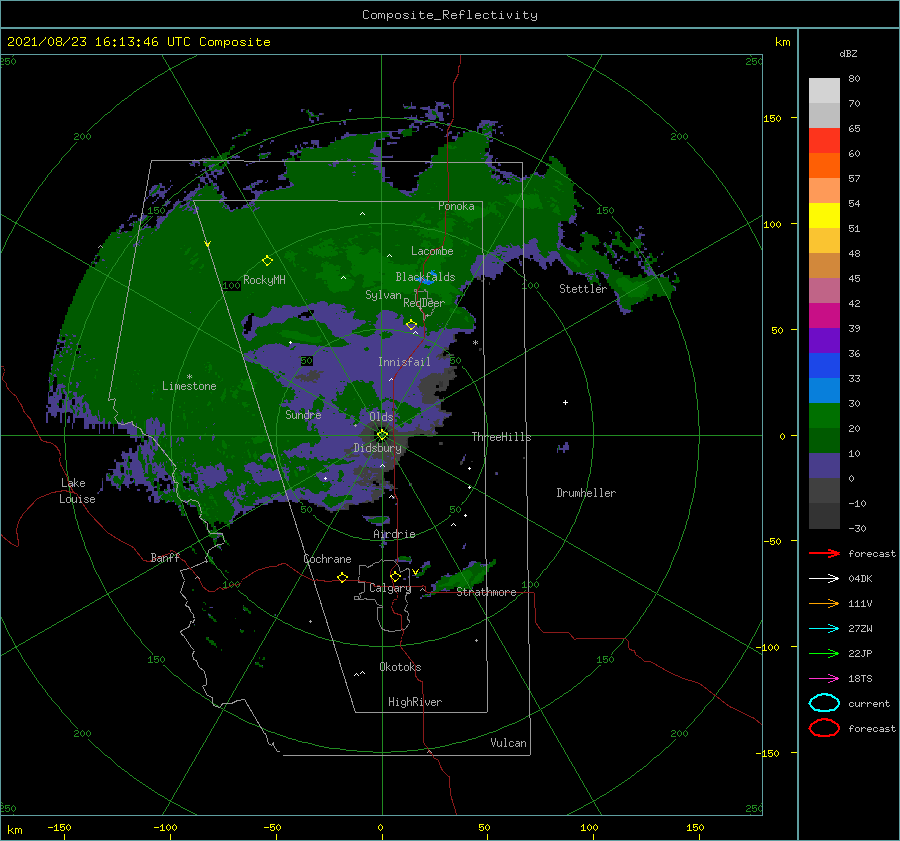
Task: Click the Sylvan label
Action: pyautogui.click(x=383, y=295)
